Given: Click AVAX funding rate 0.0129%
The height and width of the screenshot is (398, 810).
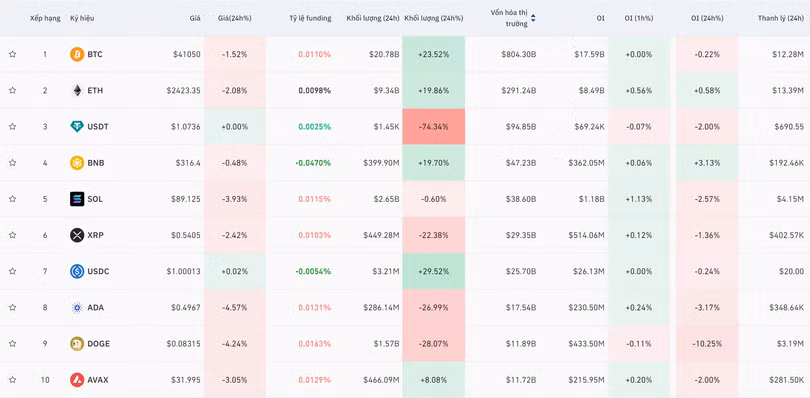Looking at the screenshot, I should pyautogui.click(x=315, y=380).
